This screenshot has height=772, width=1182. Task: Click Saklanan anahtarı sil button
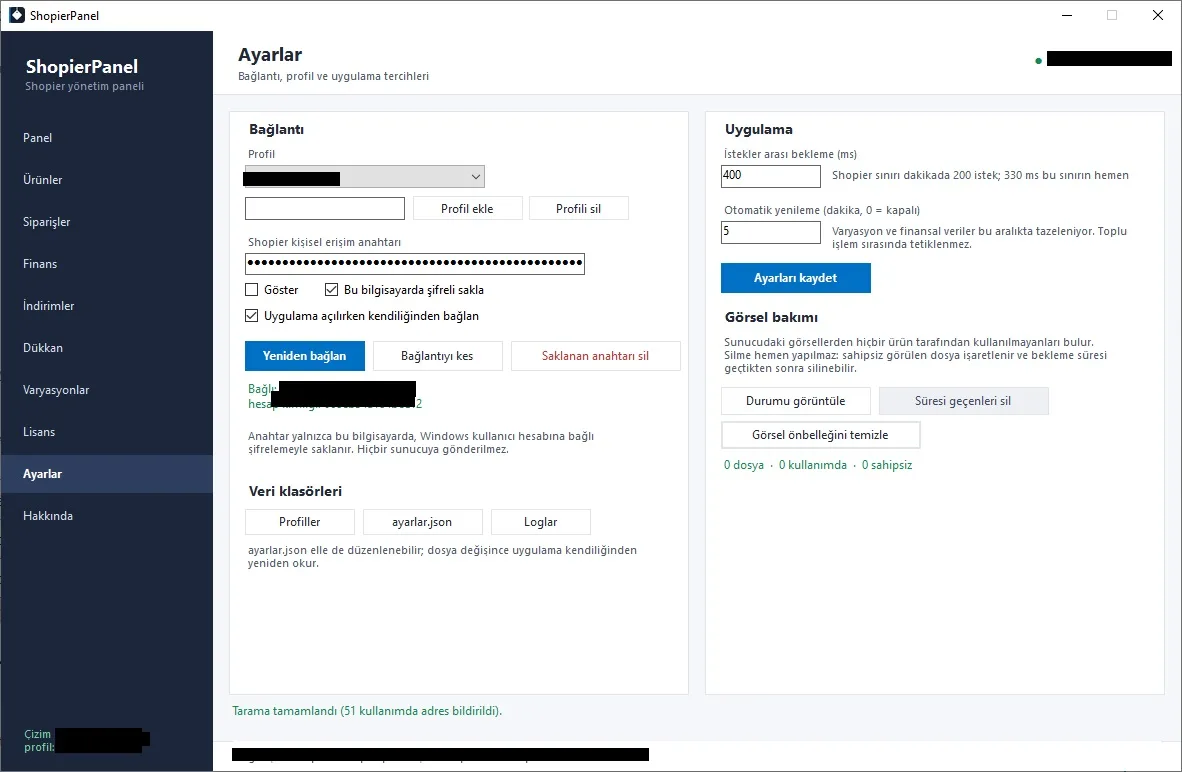click(596, 356)
